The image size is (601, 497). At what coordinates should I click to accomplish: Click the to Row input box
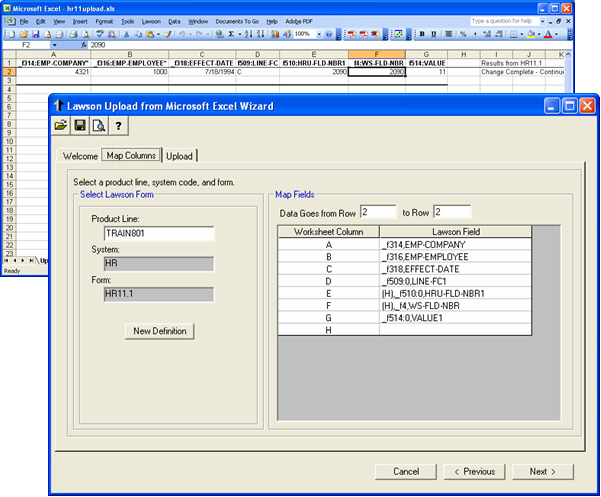coord(452,212)
